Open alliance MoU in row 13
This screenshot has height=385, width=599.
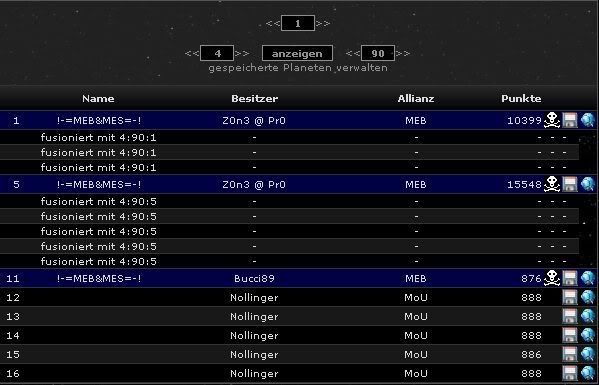tap(416, 317)
